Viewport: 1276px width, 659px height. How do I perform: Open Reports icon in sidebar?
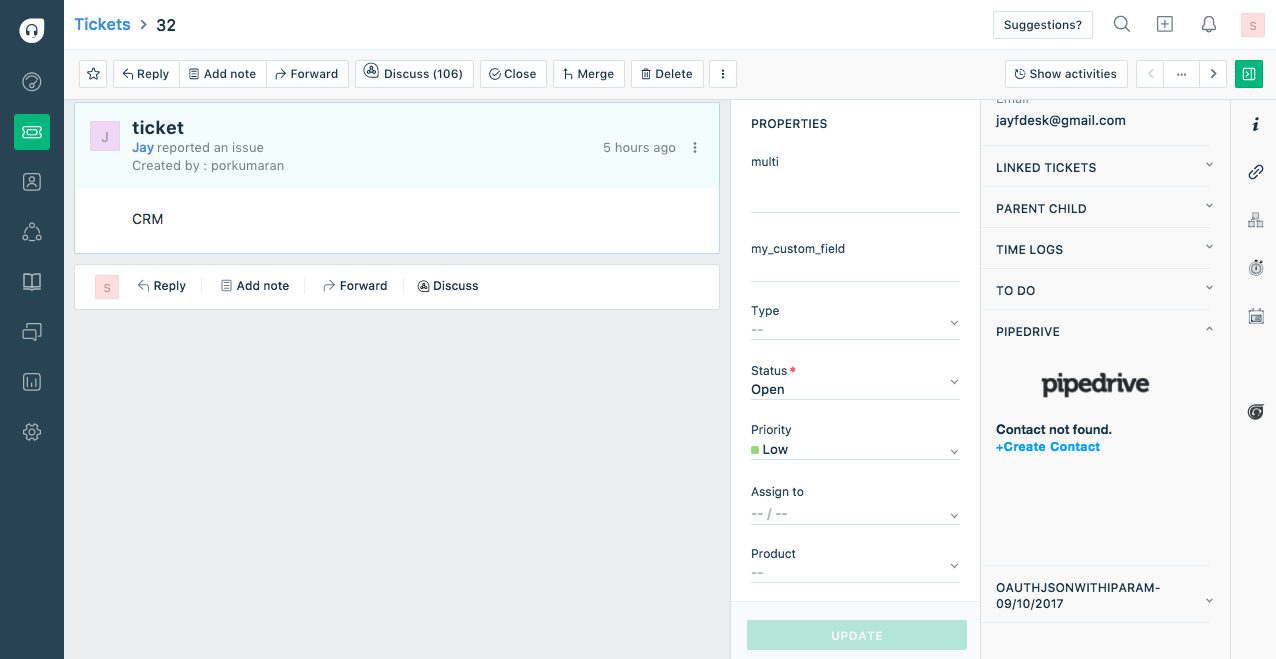click(x=32, y=382)
